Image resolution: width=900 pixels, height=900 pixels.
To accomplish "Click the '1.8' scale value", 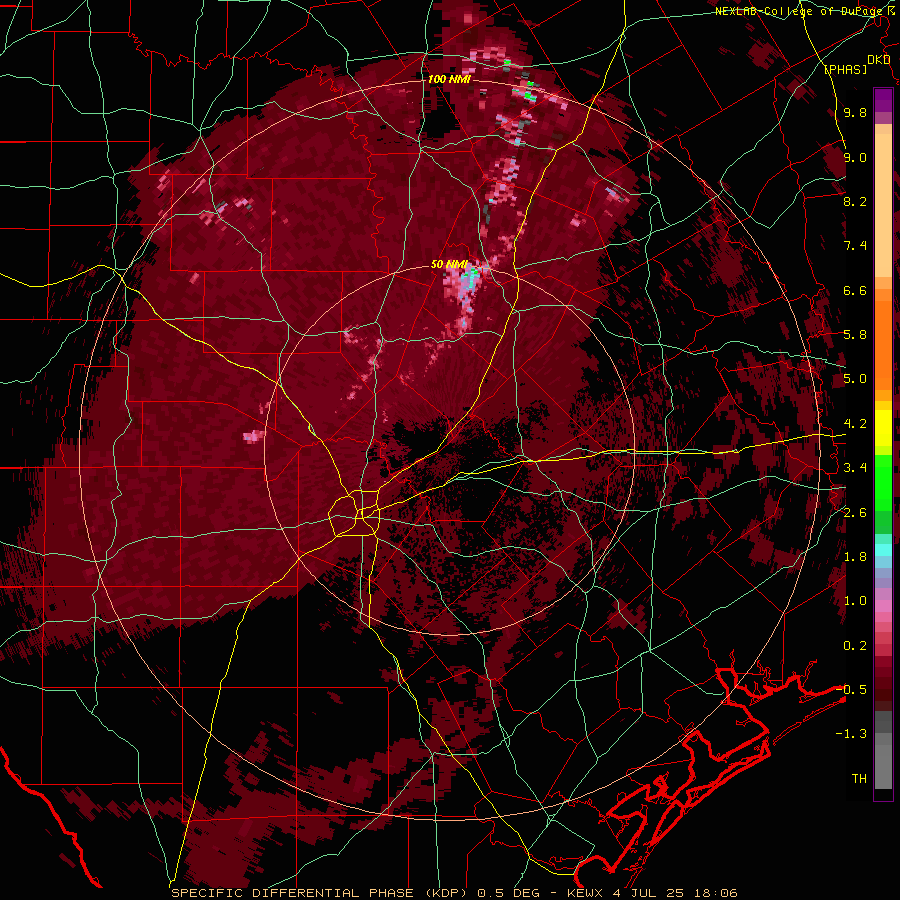I will click(x=855, y=557).
